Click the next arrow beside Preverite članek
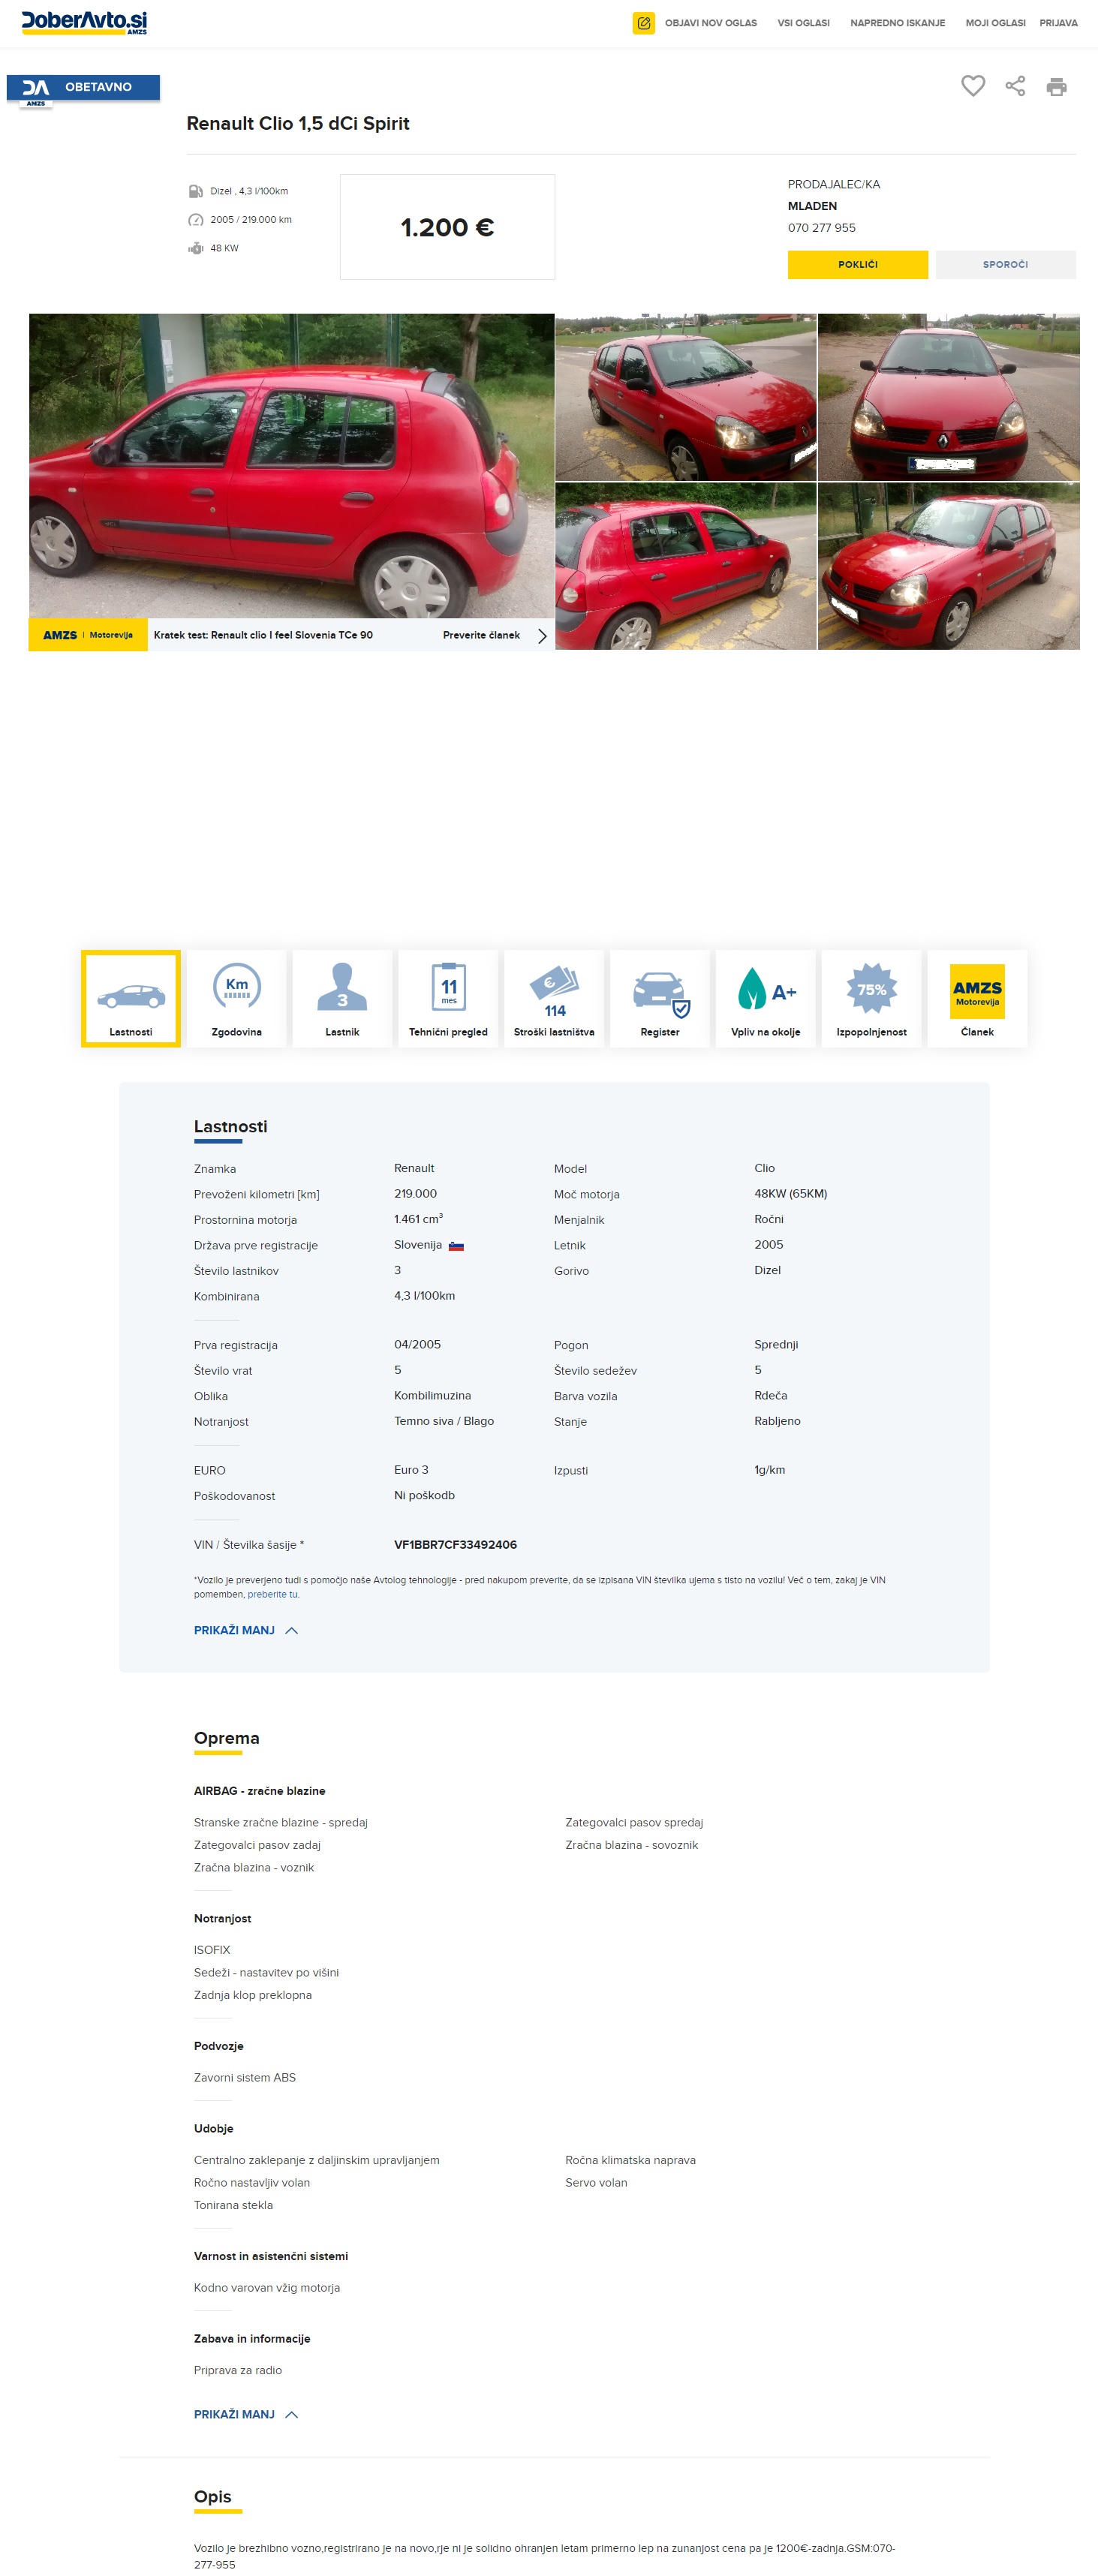The height and width of the screenshot is (2576, 1098). coord(542,636)
